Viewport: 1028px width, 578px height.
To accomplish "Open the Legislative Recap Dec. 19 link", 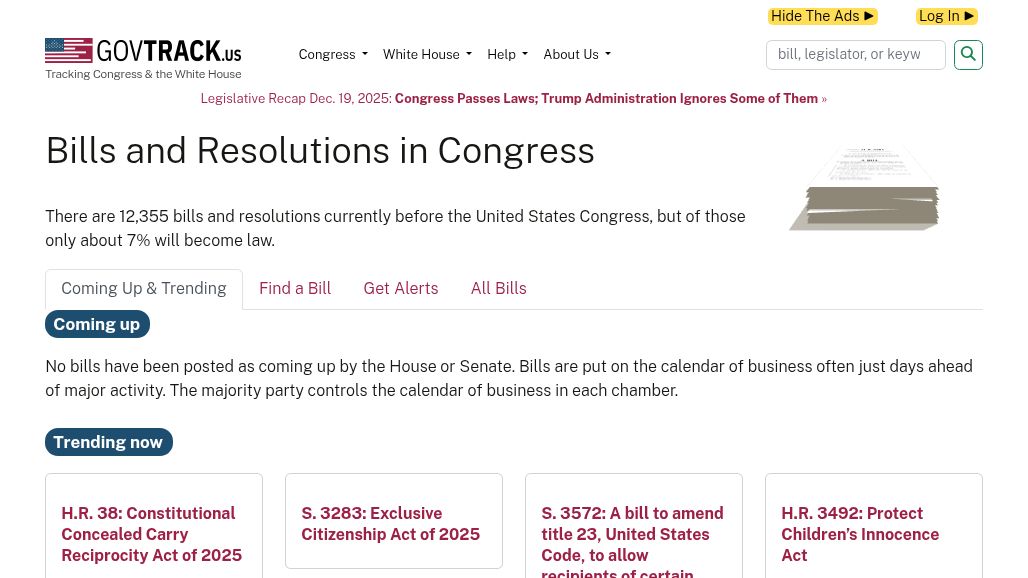I will pyautogui.click(x=513, y=98).
